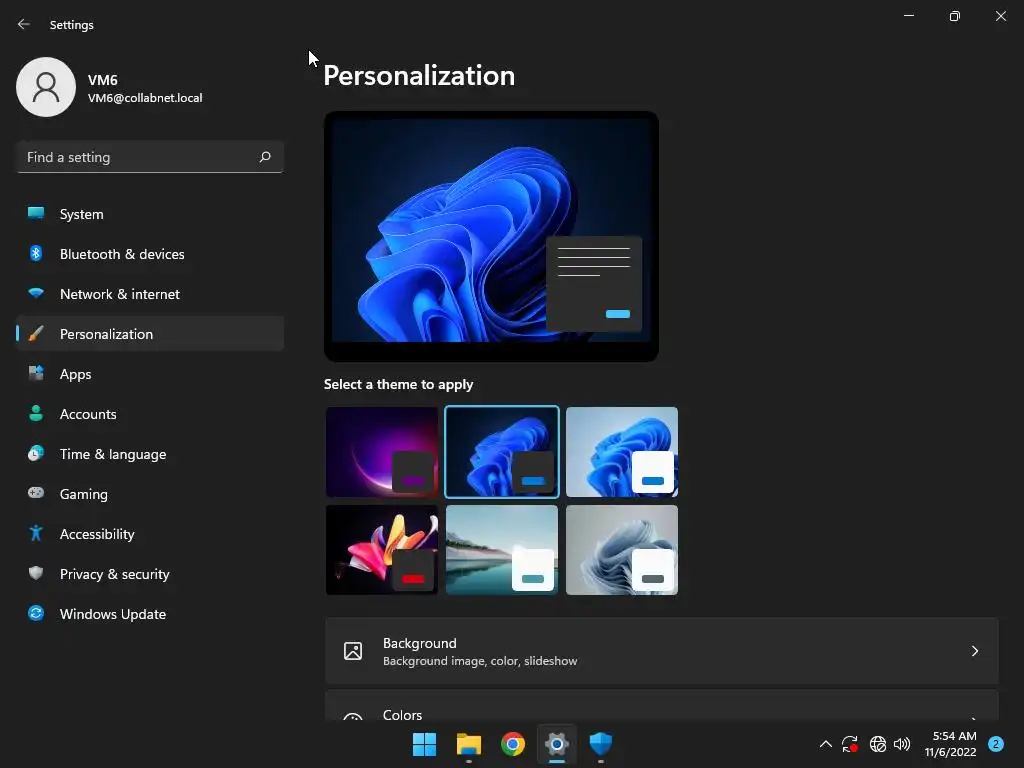Click the VM6 user avatar icon
1024x768 pixels.
(x=46, y=87)
